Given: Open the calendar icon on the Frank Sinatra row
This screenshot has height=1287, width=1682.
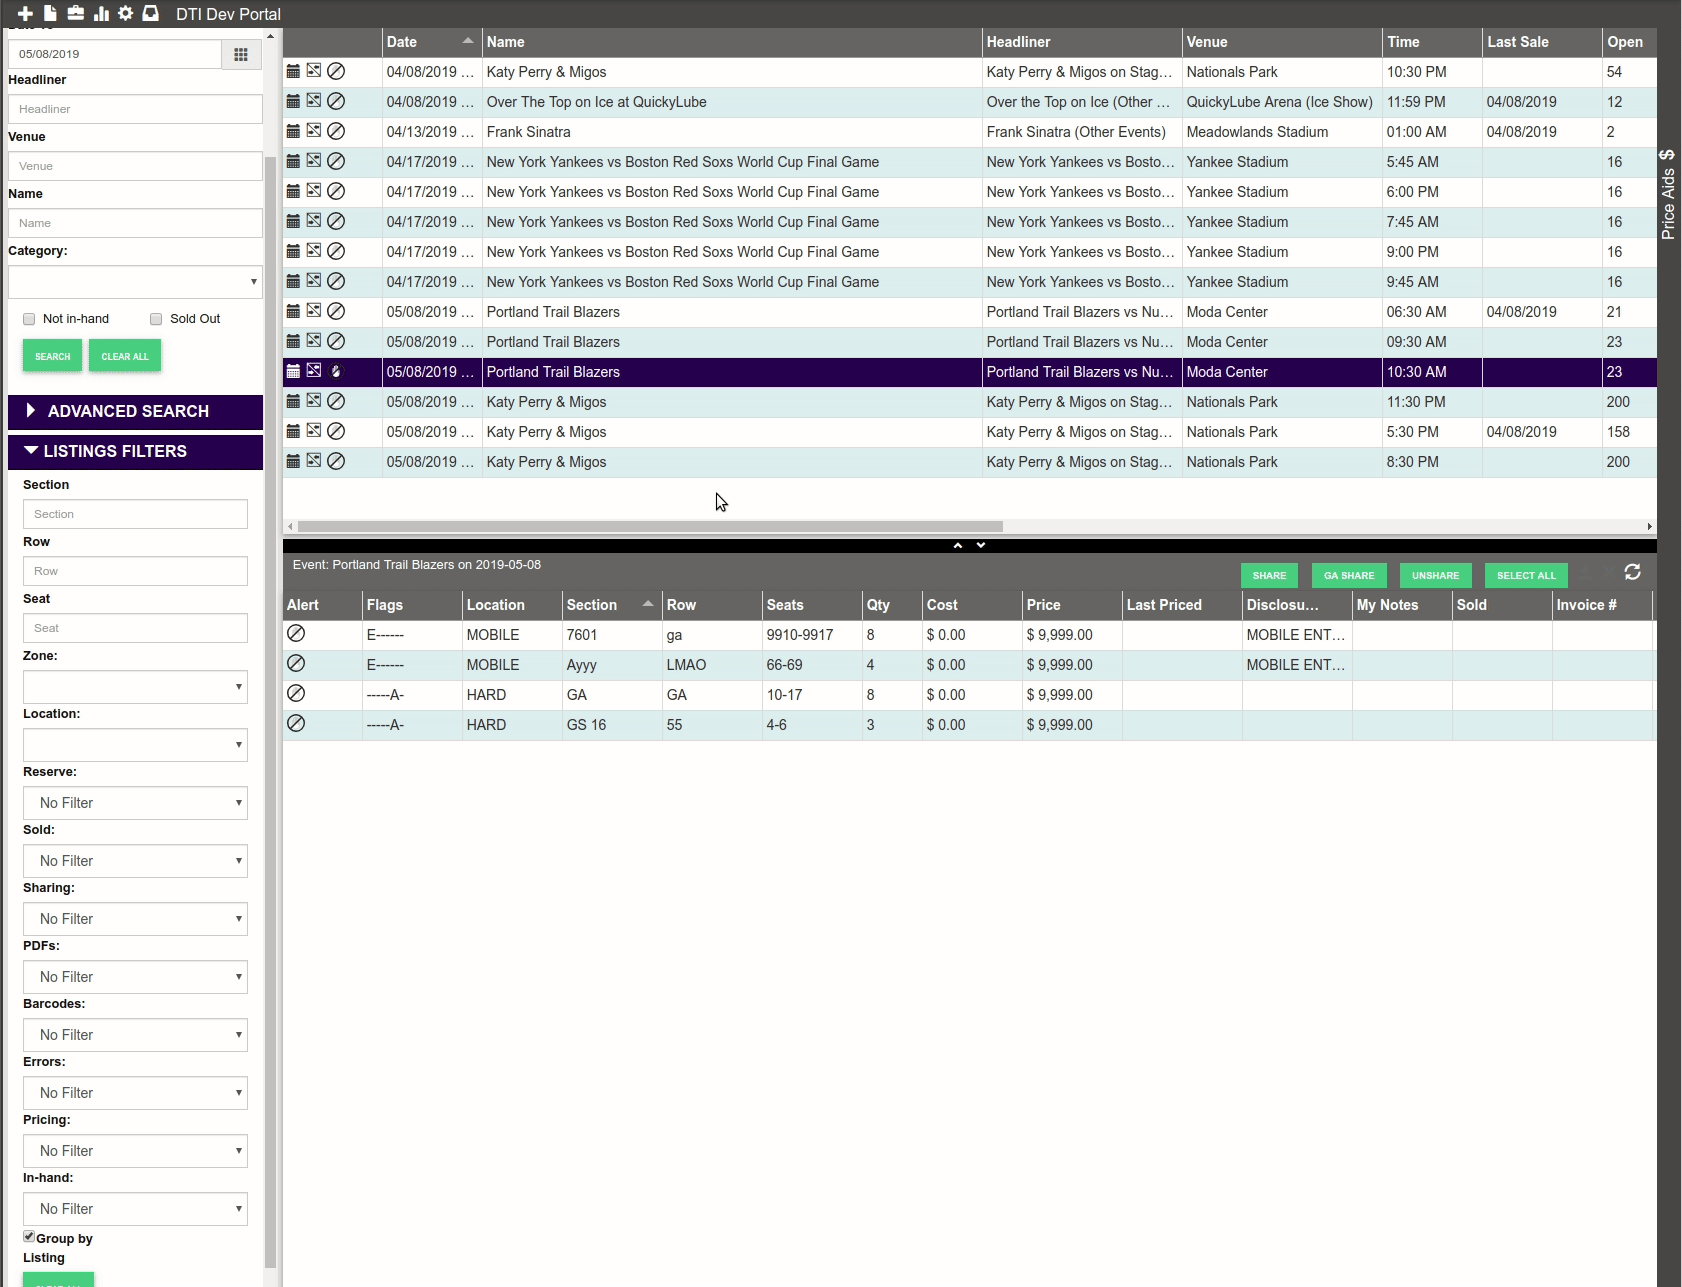Looking at the screenshot, I should [x=293, y=131].
